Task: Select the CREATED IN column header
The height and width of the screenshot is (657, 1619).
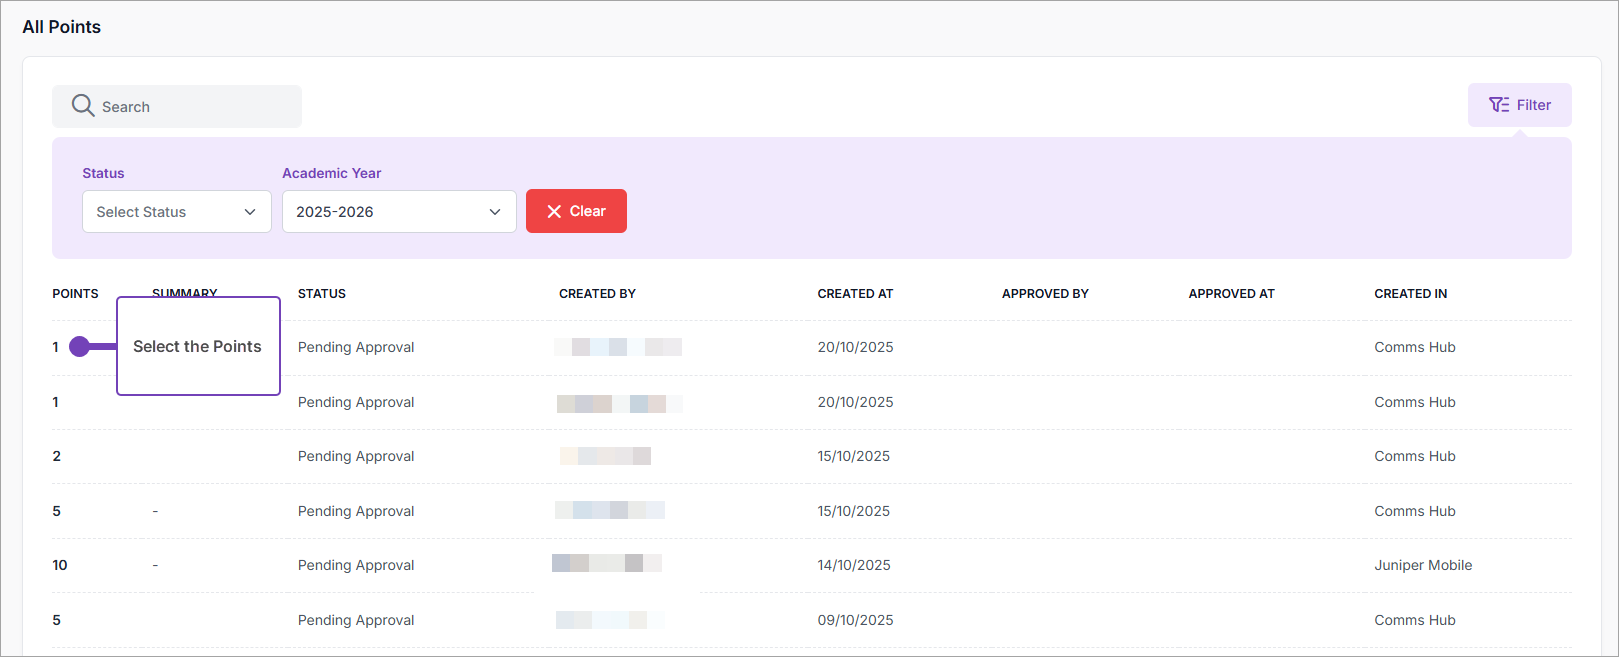Action: click(x=1410, y=294)
